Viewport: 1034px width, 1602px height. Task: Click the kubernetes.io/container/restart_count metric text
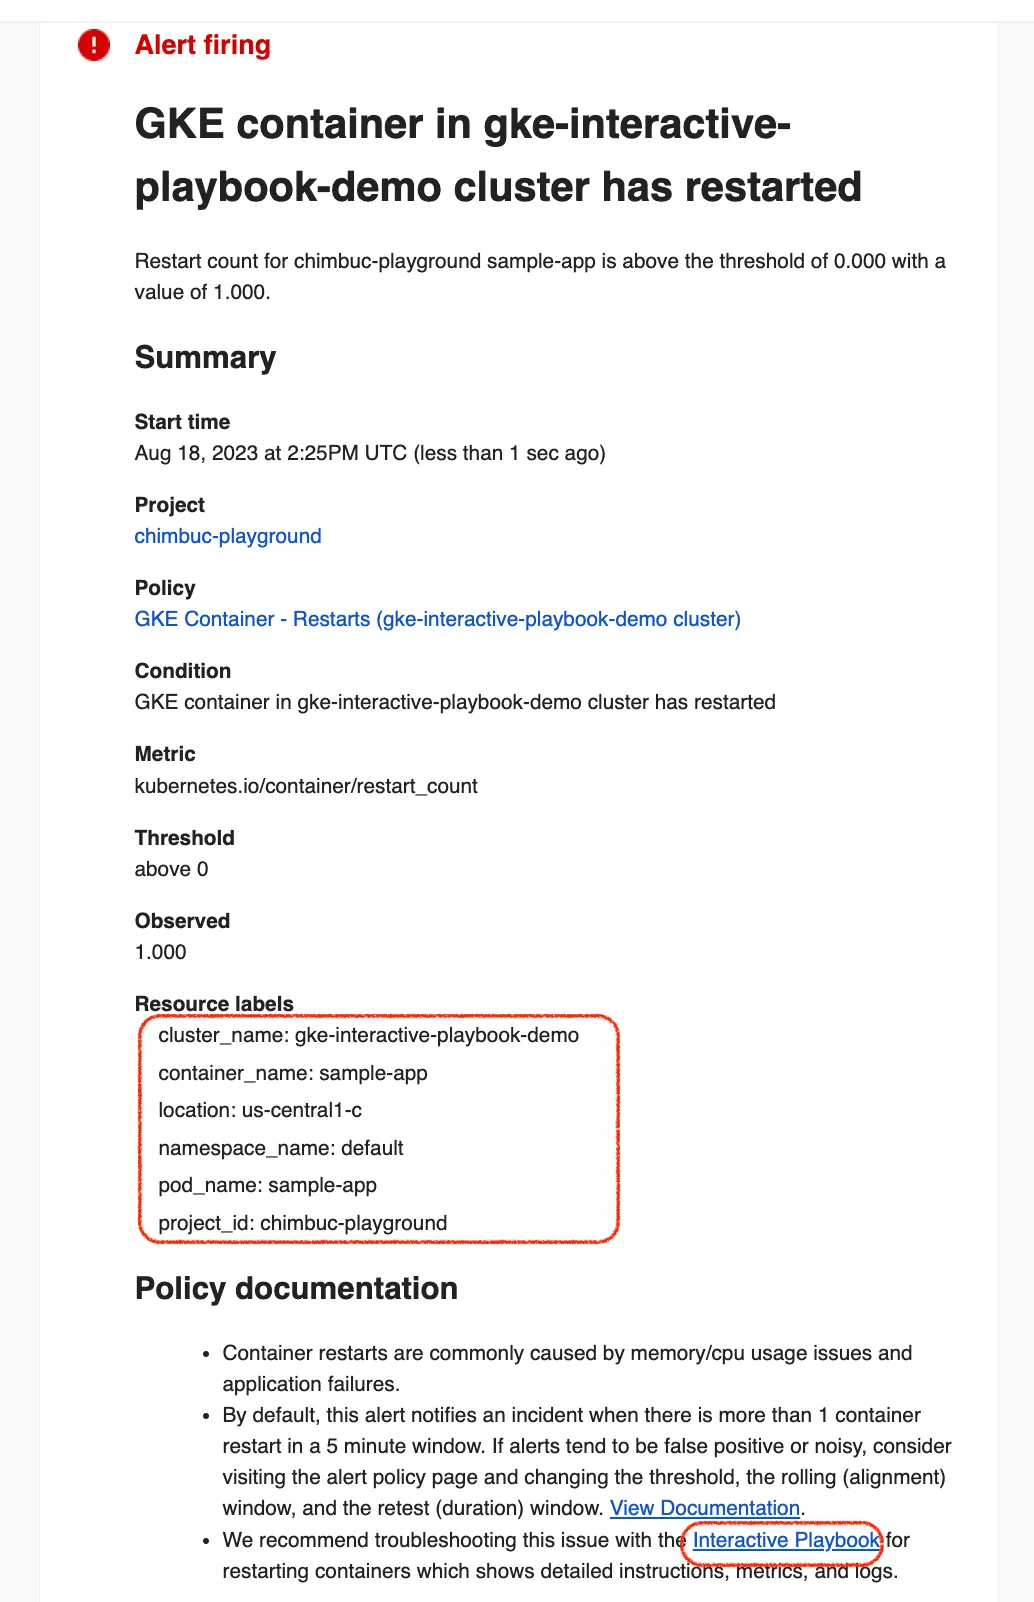point(306,786)
